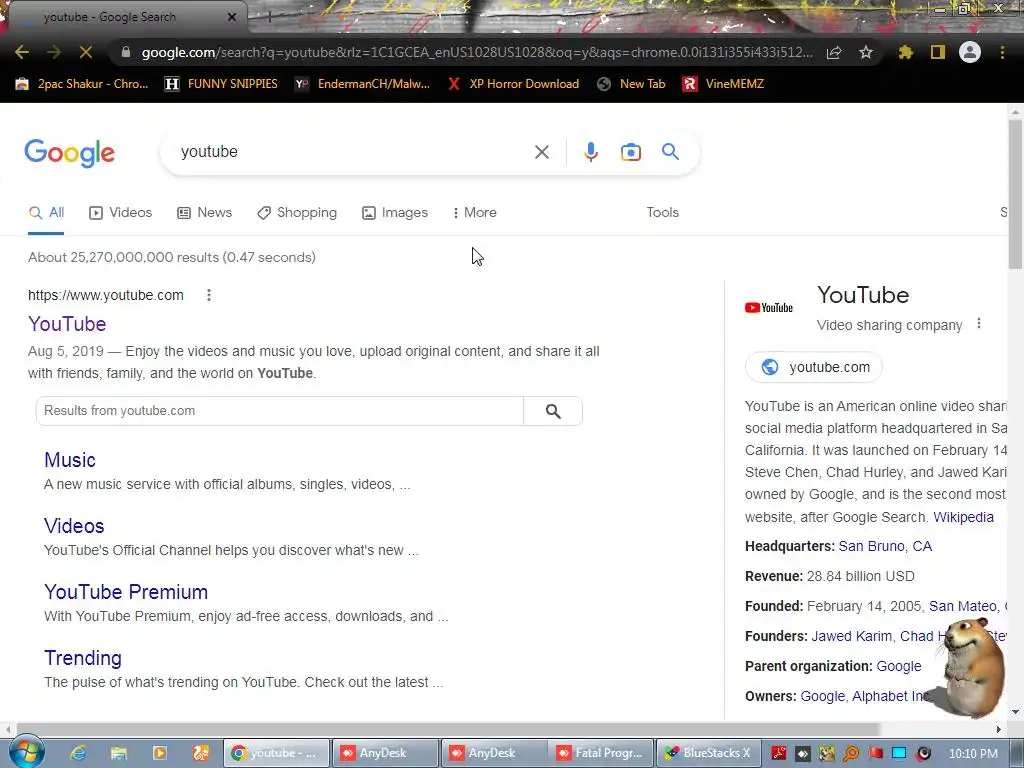
Task: Select the All search tab
Action: pyautogui.click(x=46, y=213)
